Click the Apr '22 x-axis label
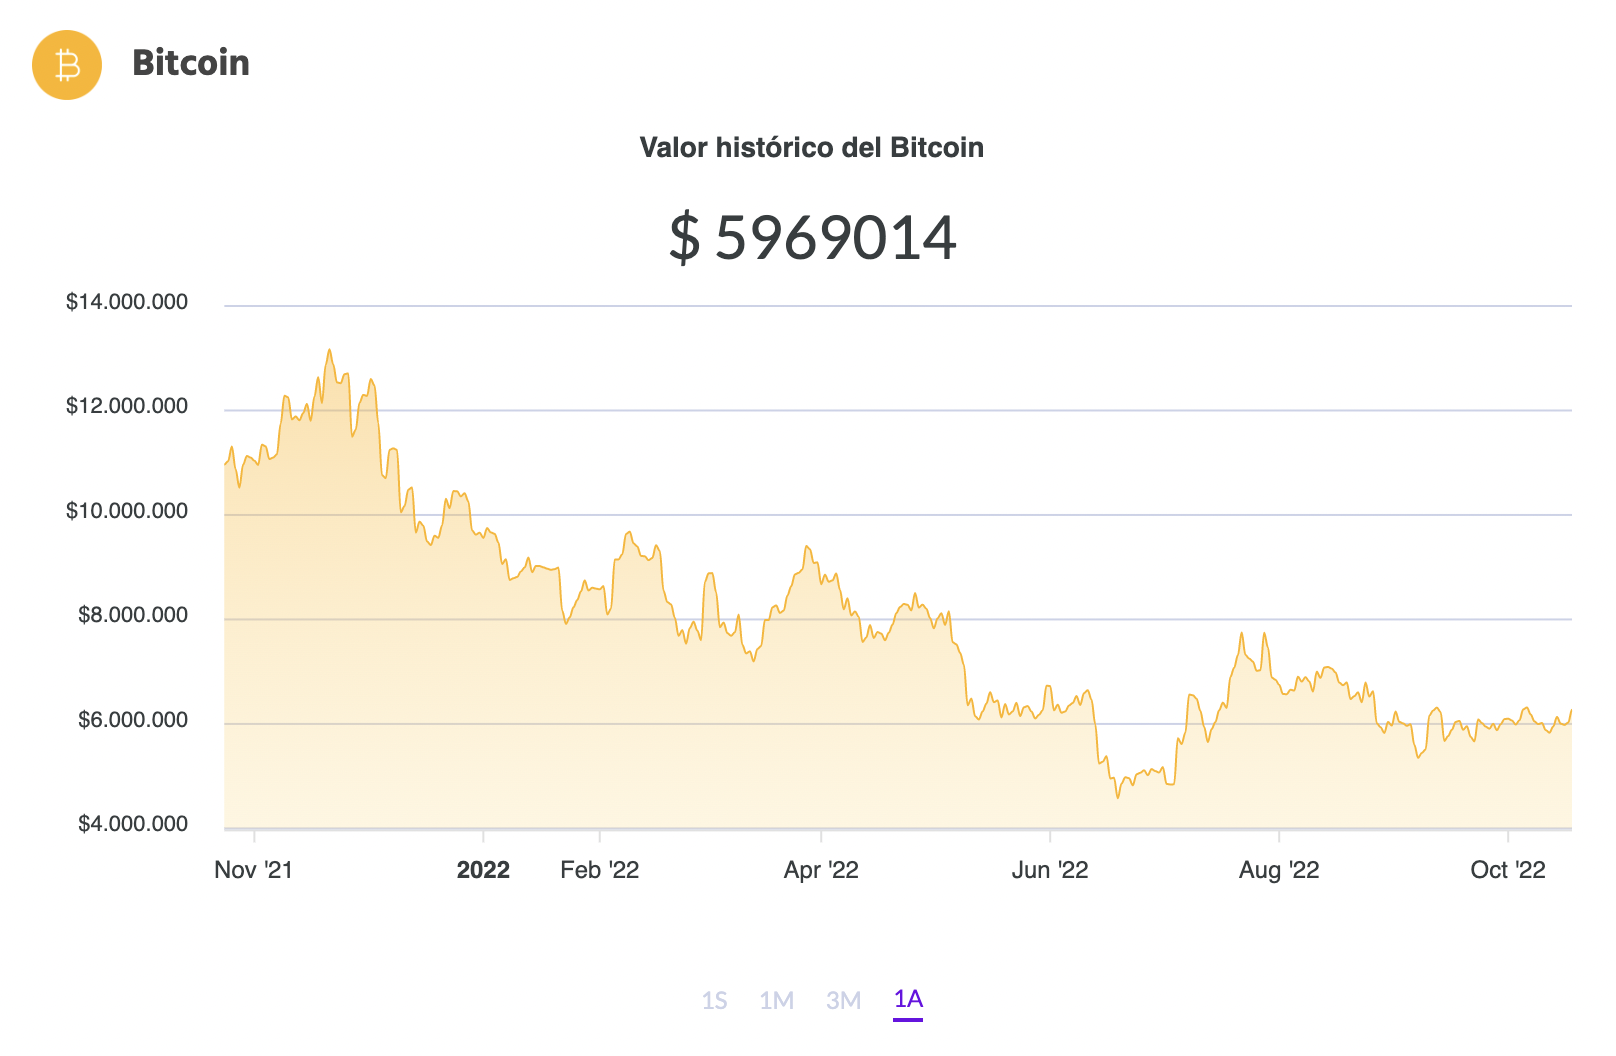Screen dimensions: 1616x1056 821,870
